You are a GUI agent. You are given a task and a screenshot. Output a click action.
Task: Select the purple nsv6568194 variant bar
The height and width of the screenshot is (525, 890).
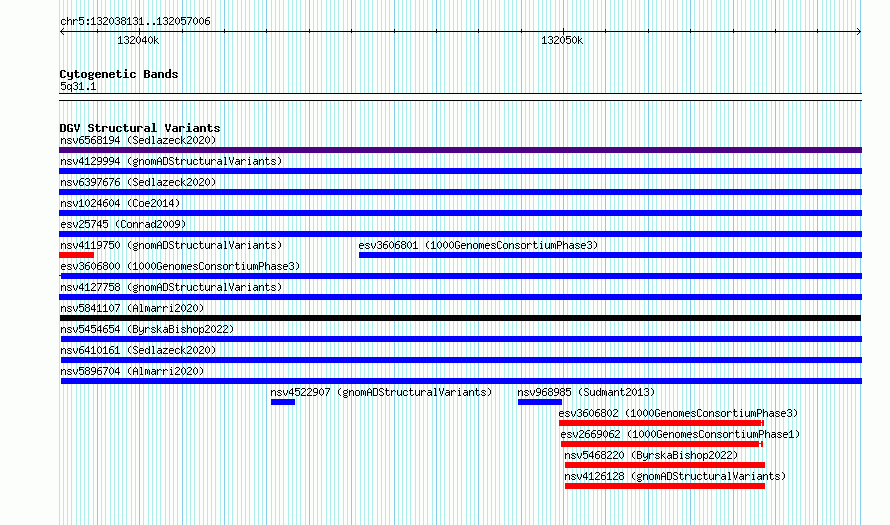click(x=460, y=150)
